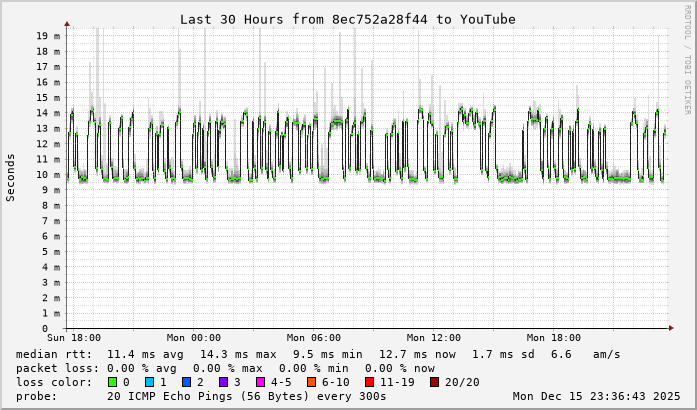This screenshot has width=697, height=410.
Task: Click the graph title mentioning YouTube
Action: tap(348, 19)
